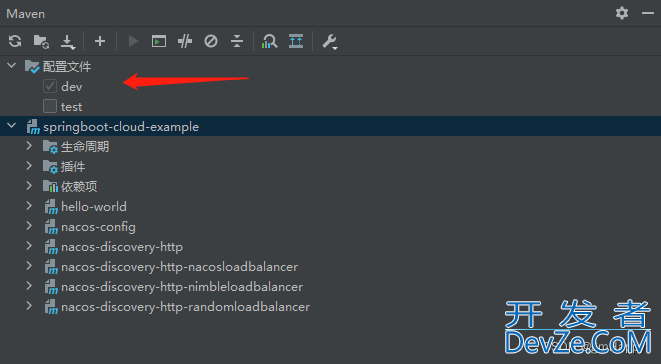Click nacos-discovery-http-randomloadbalancer module icon
Image resolution: width=661 pixels, height=364 pixels.
coord(51,307)
